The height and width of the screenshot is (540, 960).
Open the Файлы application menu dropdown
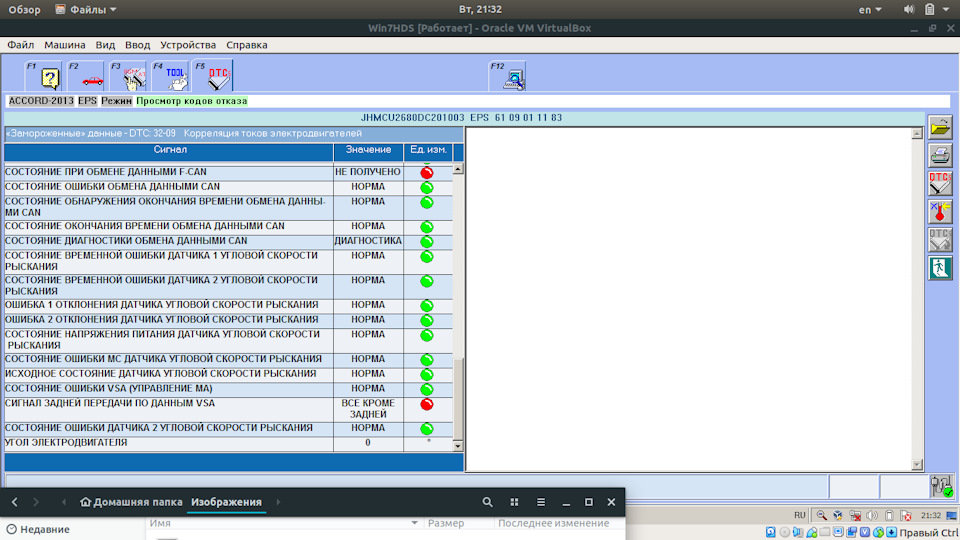point(86,9)
